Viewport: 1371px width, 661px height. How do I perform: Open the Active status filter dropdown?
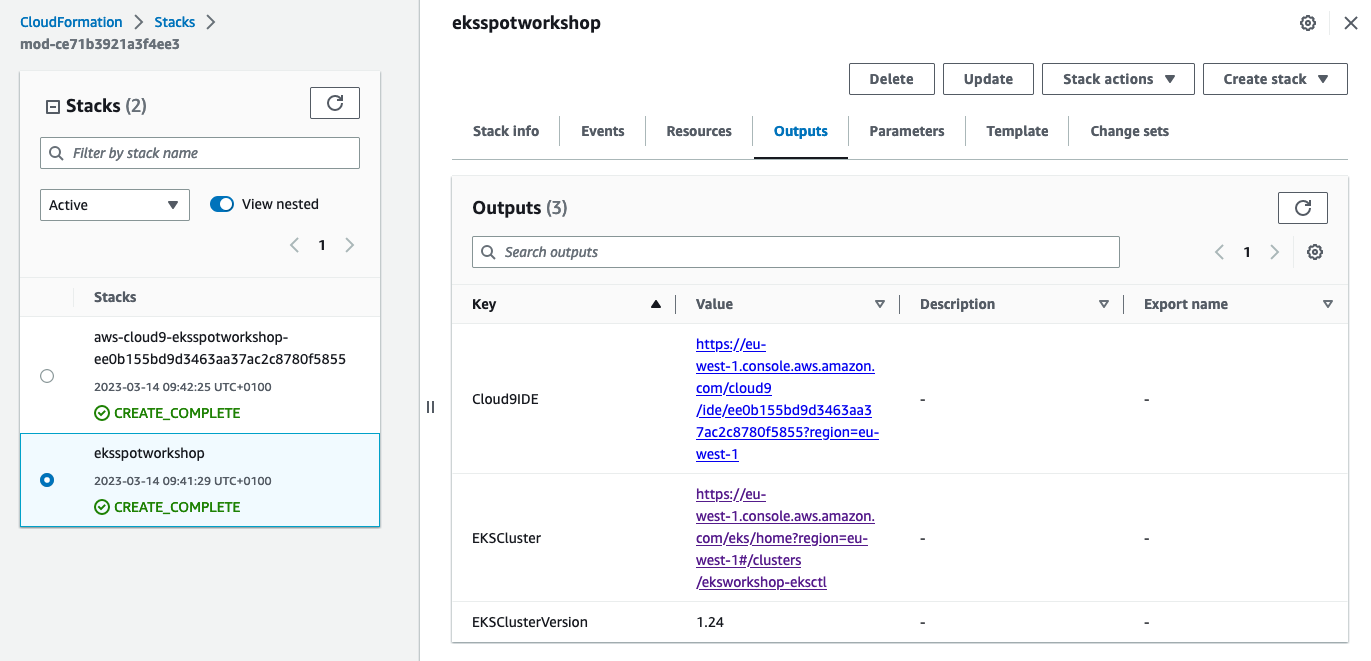point(115,205)
